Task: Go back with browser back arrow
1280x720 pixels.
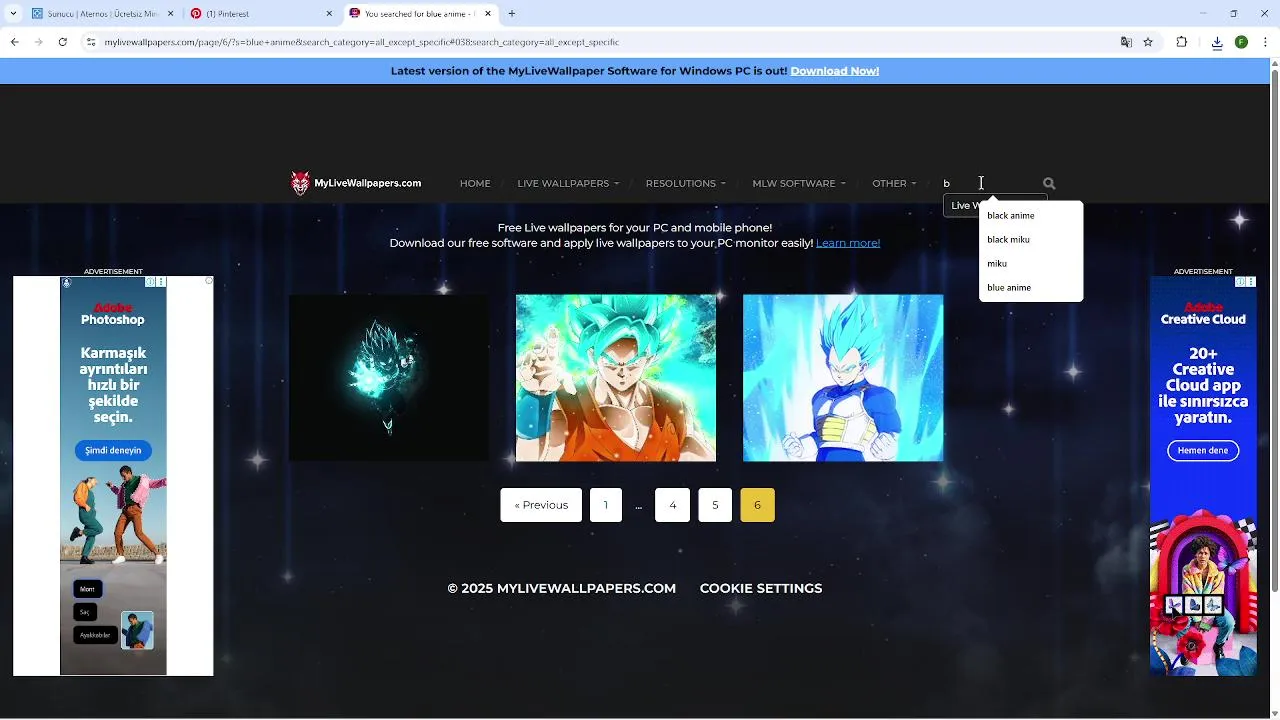Action: [15, 42]
